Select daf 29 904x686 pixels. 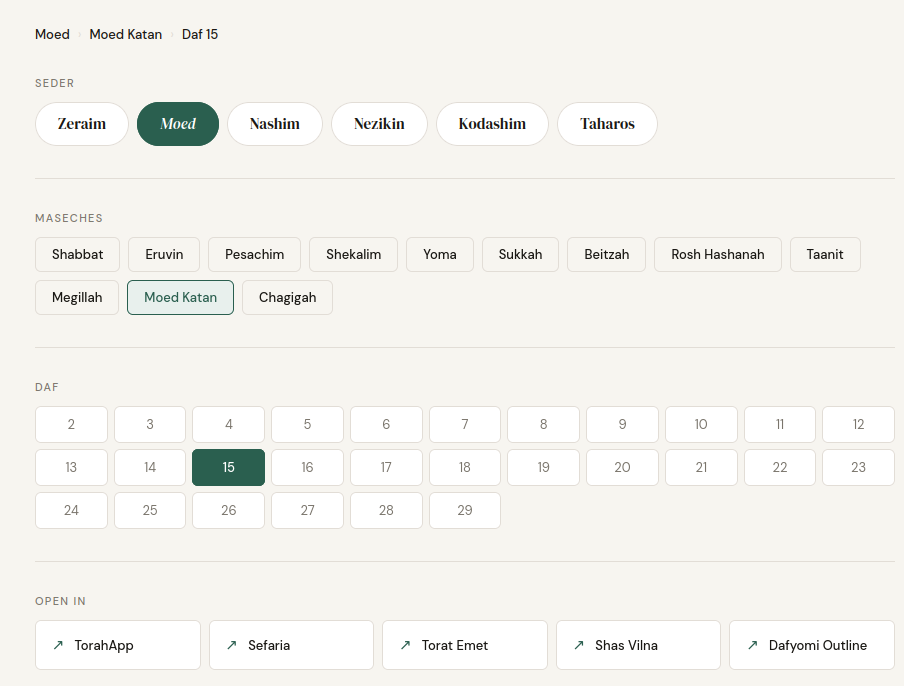coord(464,510)
